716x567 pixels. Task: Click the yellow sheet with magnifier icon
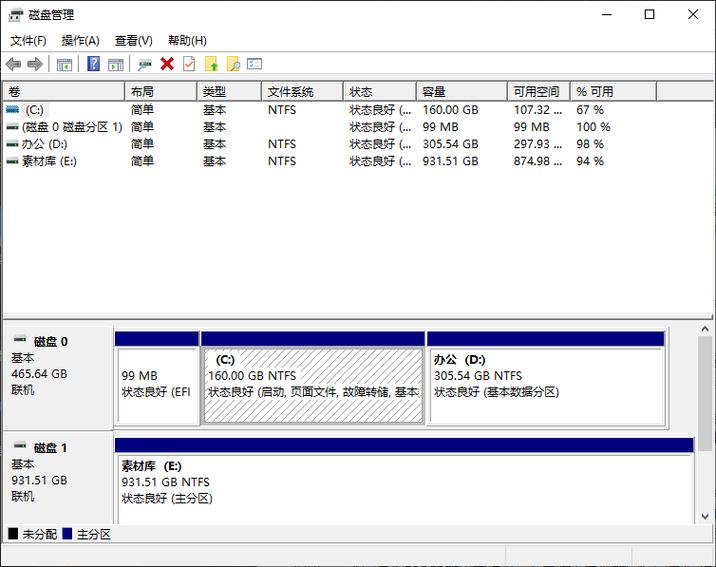233,64
